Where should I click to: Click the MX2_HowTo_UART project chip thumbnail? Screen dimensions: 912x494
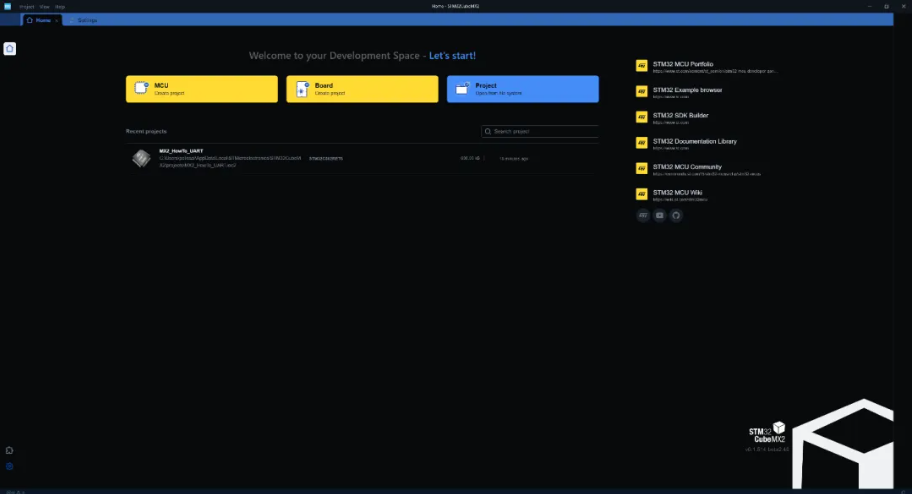(x=141, y=158)
